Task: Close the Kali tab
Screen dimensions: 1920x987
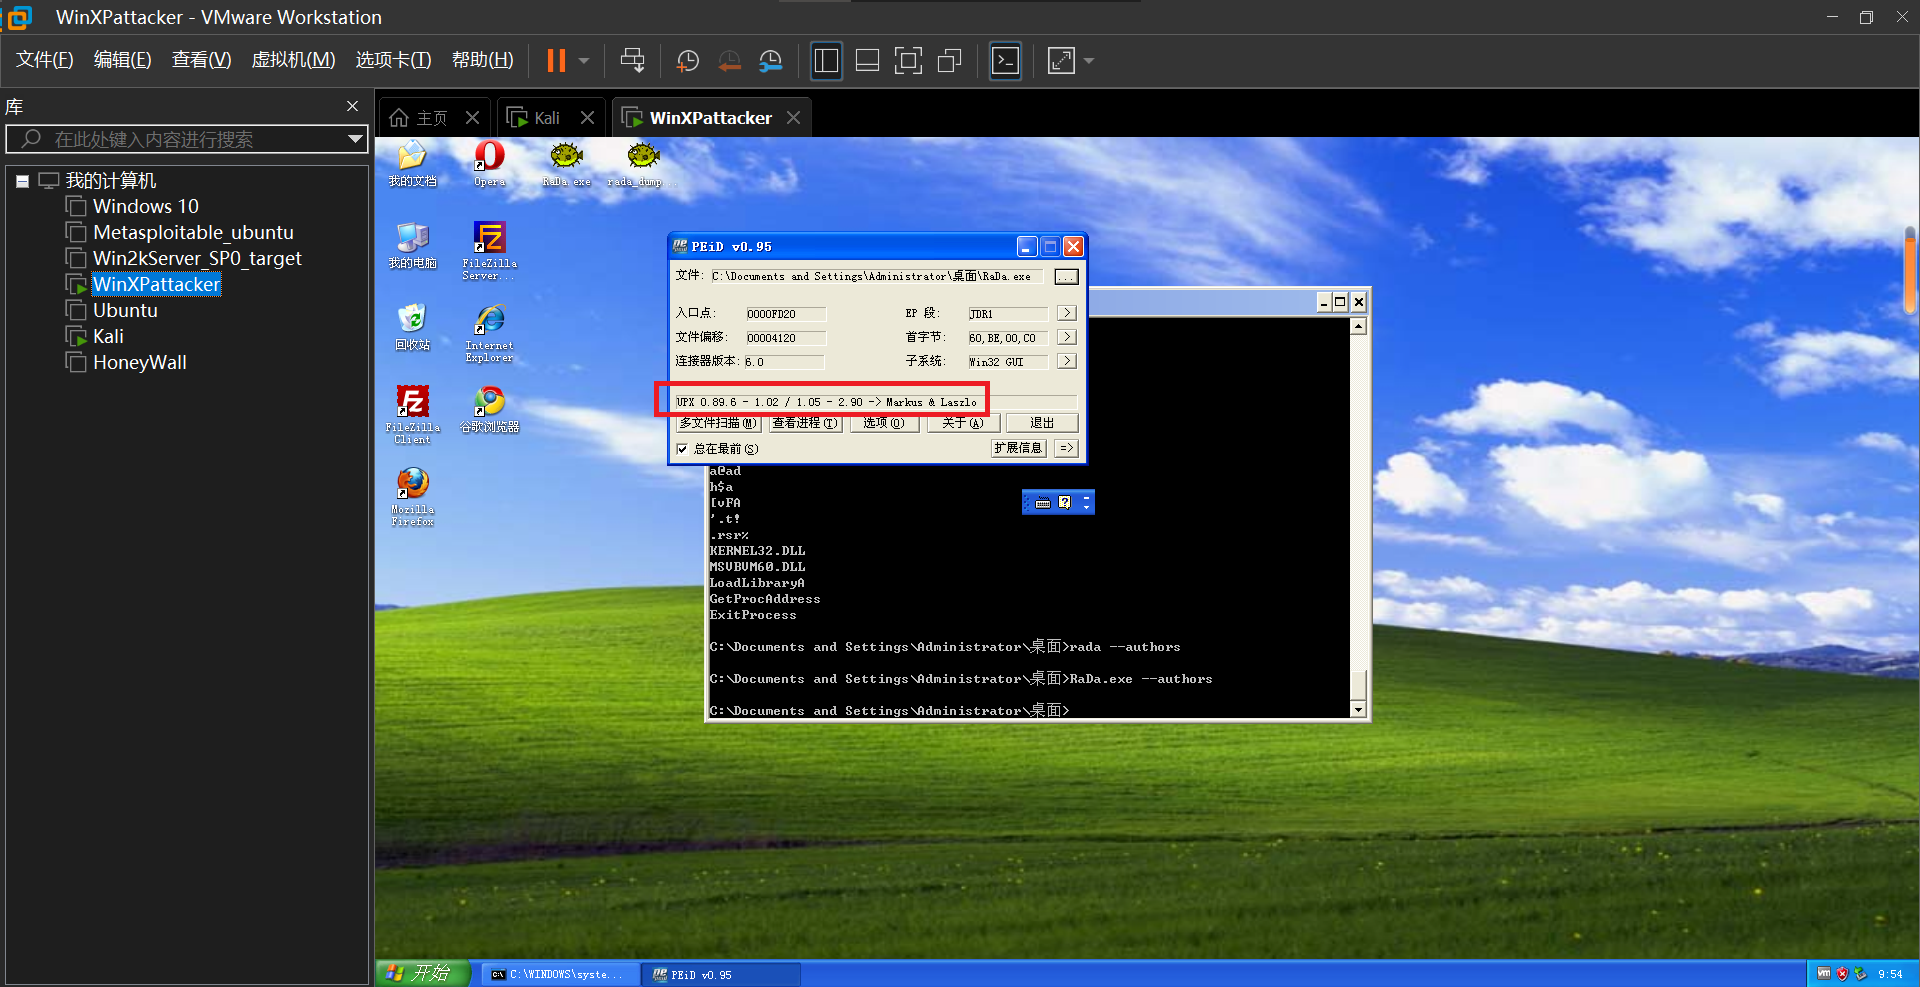Action: coord(588,118)
